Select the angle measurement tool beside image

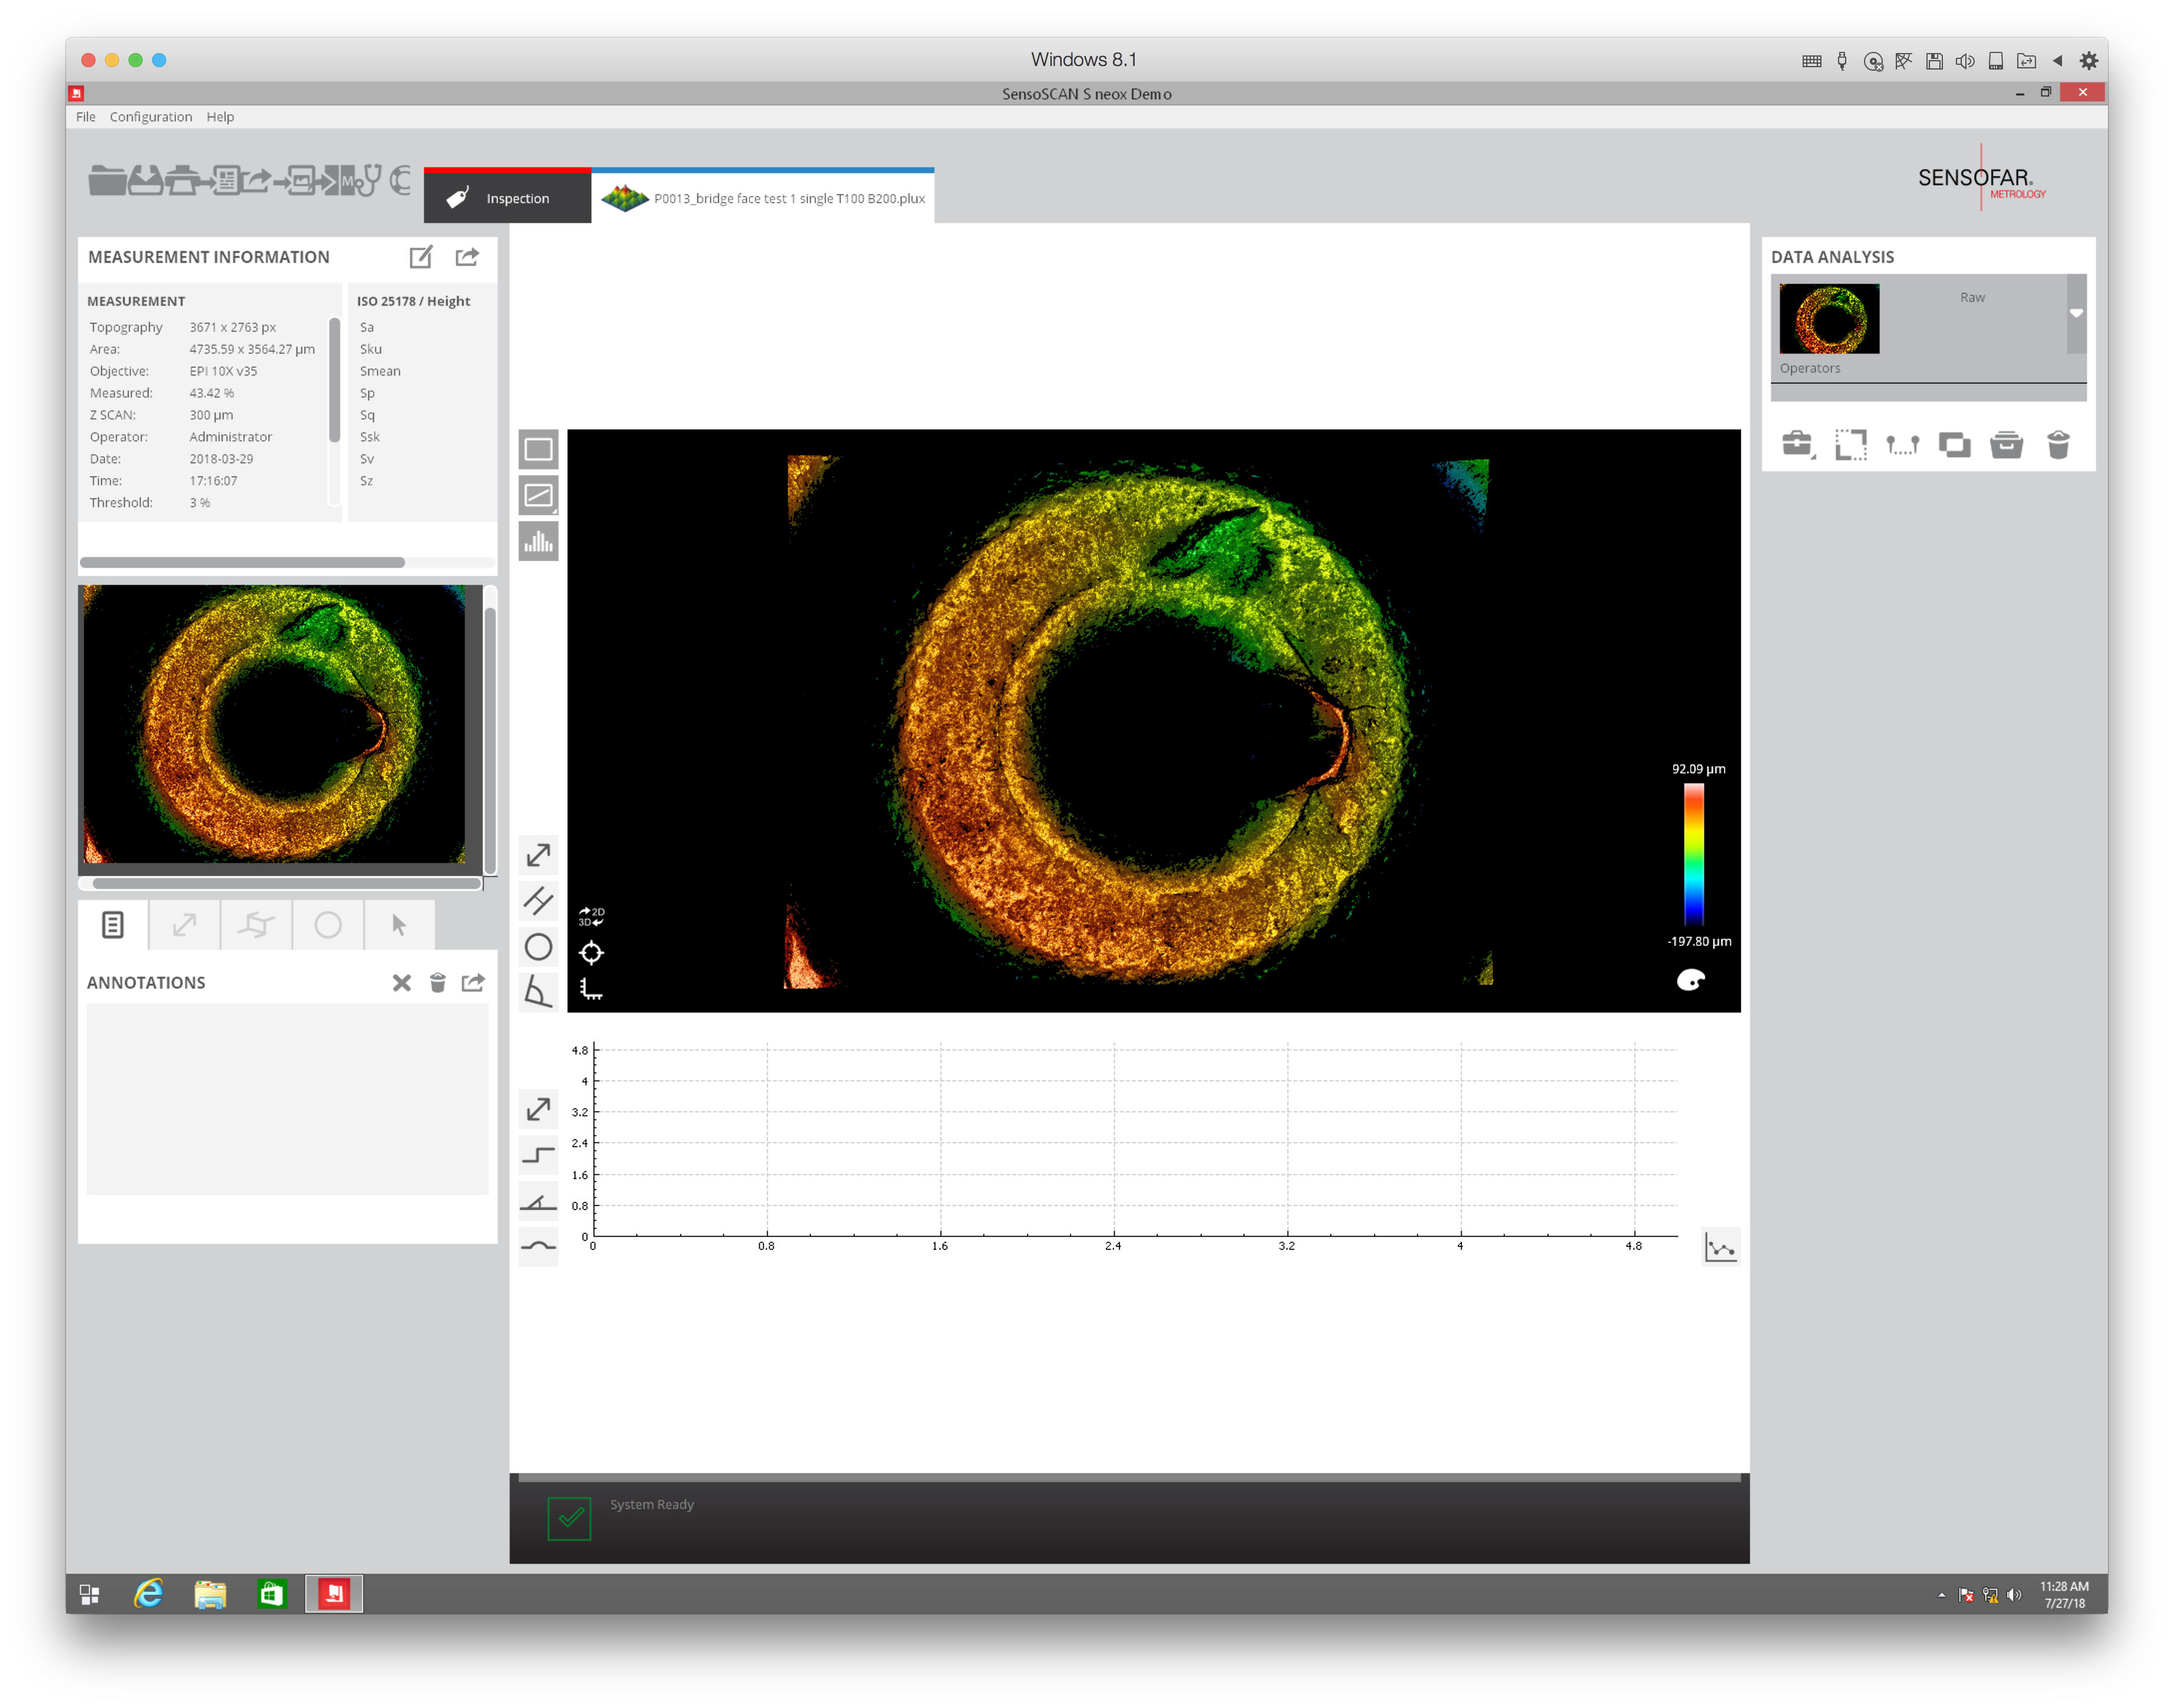tap(538, 991)
